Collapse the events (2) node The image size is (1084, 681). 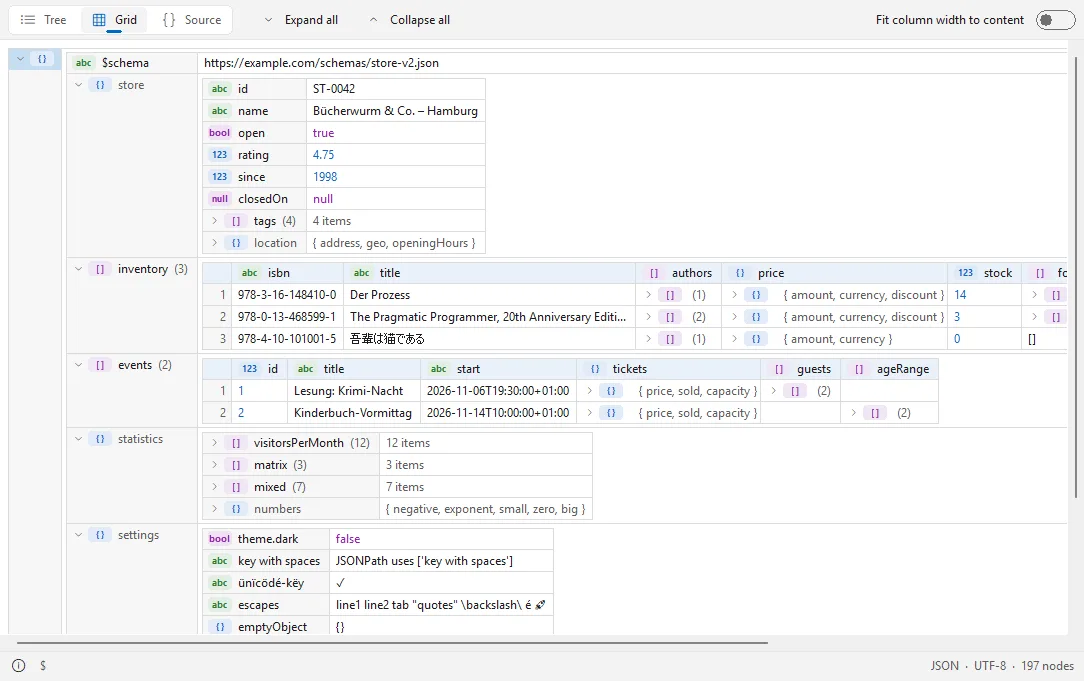78,365
